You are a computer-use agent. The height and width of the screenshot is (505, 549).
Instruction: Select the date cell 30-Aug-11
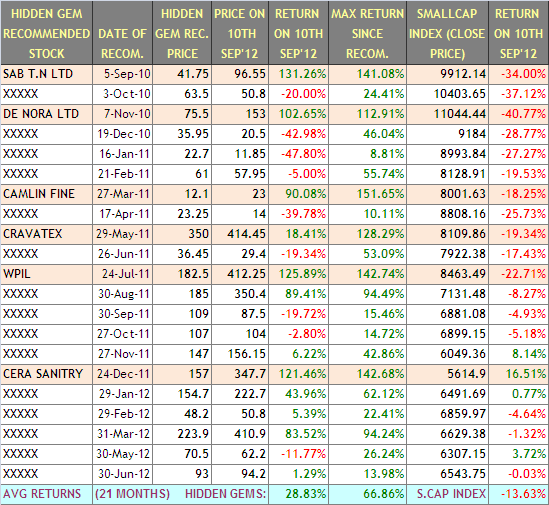pyautogui.click(x=123, y=294)
